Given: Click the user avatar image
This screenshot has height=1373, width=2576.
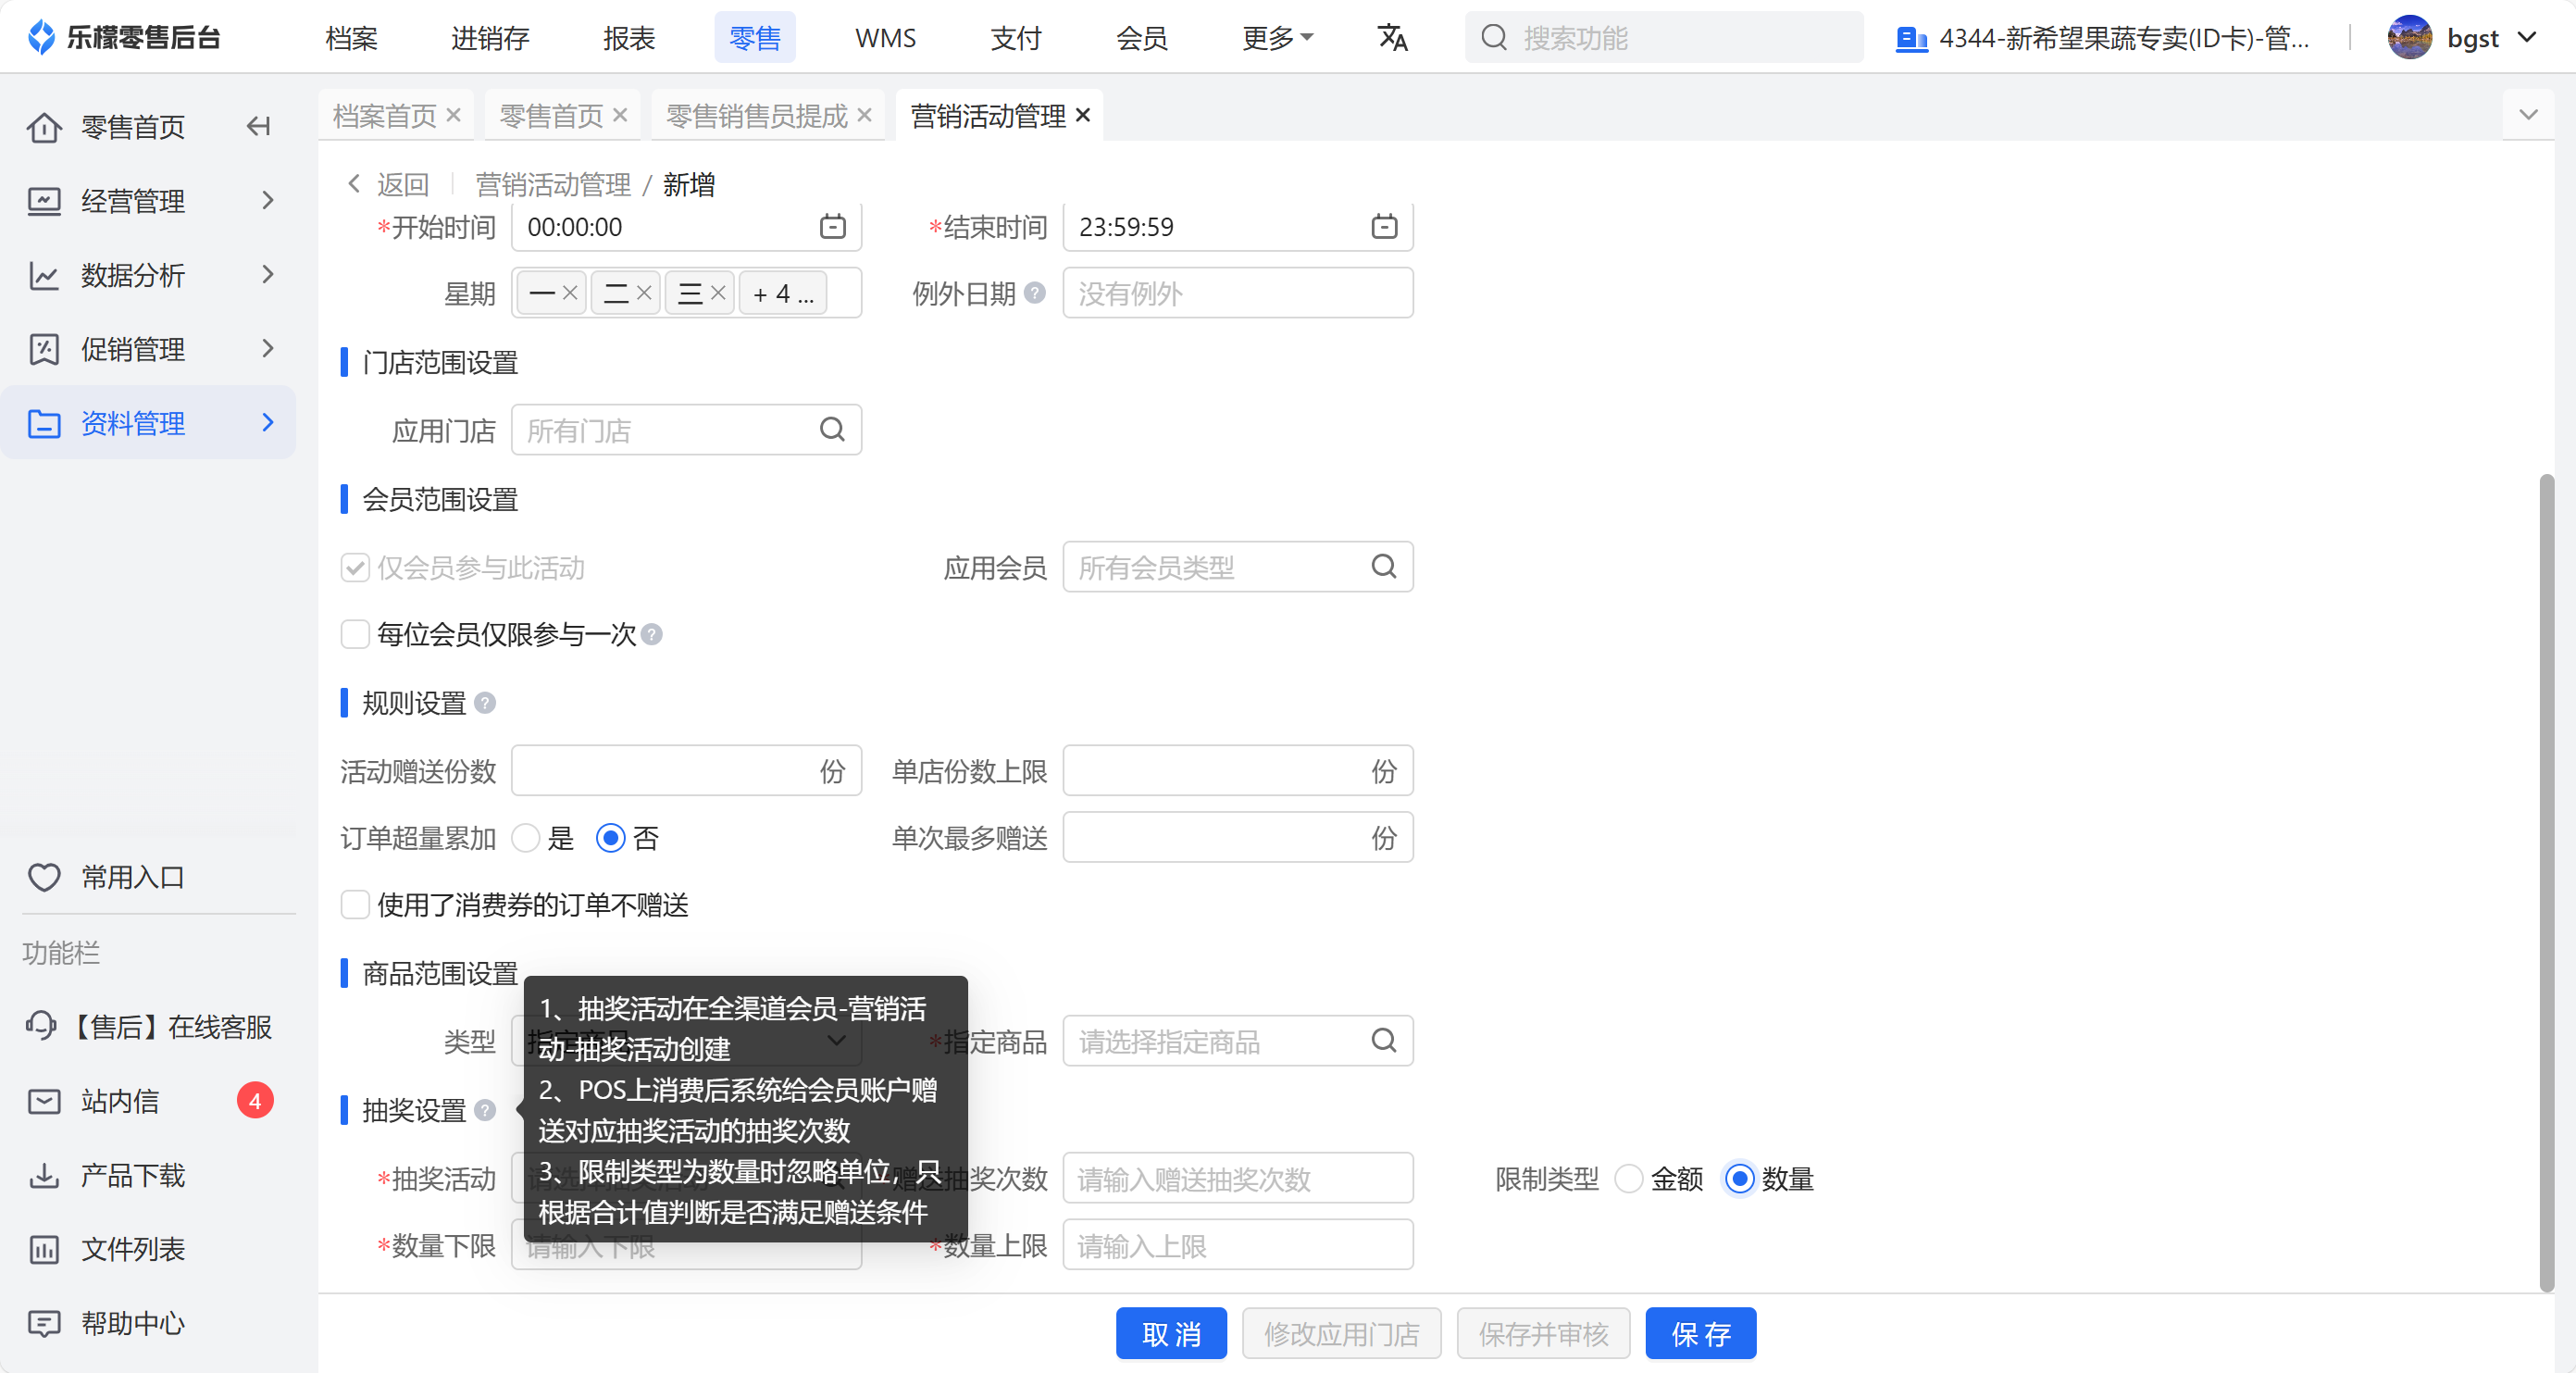Looking at the screenshot, I should [x=2410, y=38].
